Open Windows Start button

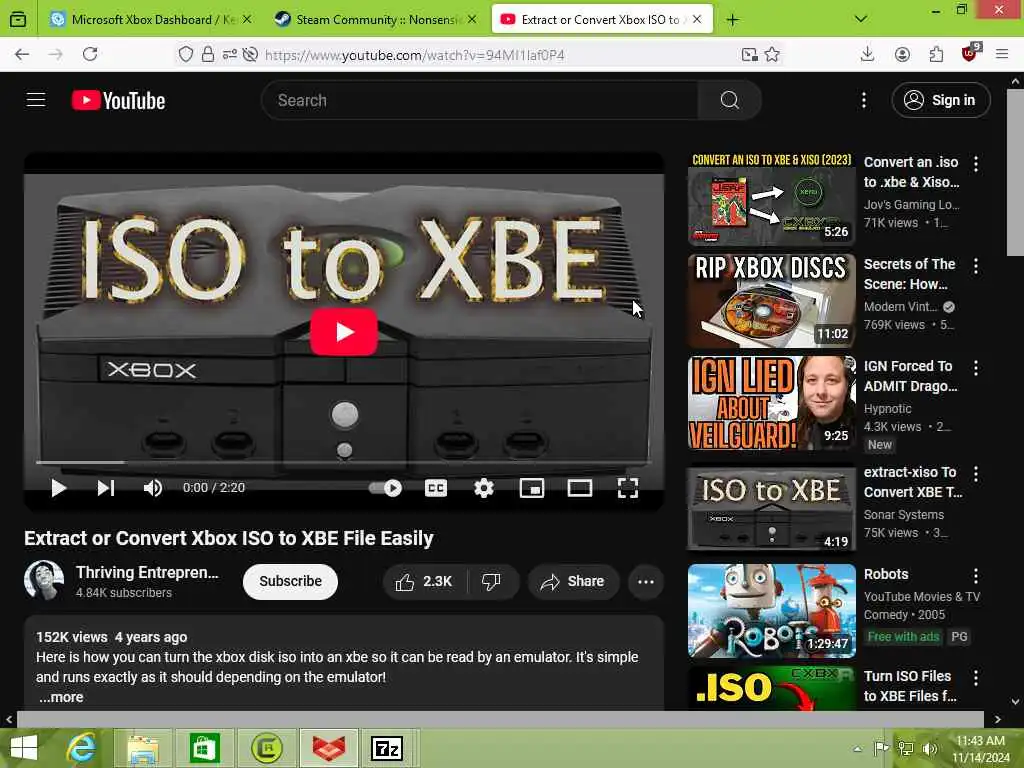point(24,748)
